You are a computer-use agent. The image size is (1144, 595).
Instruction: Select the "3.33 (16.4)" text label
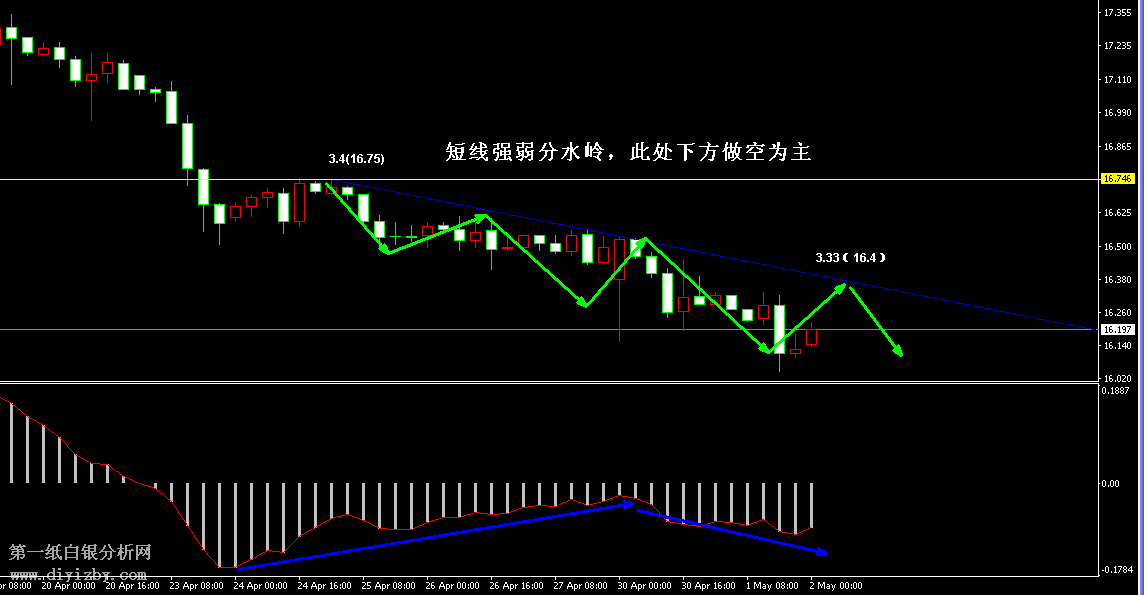(850, 258)
